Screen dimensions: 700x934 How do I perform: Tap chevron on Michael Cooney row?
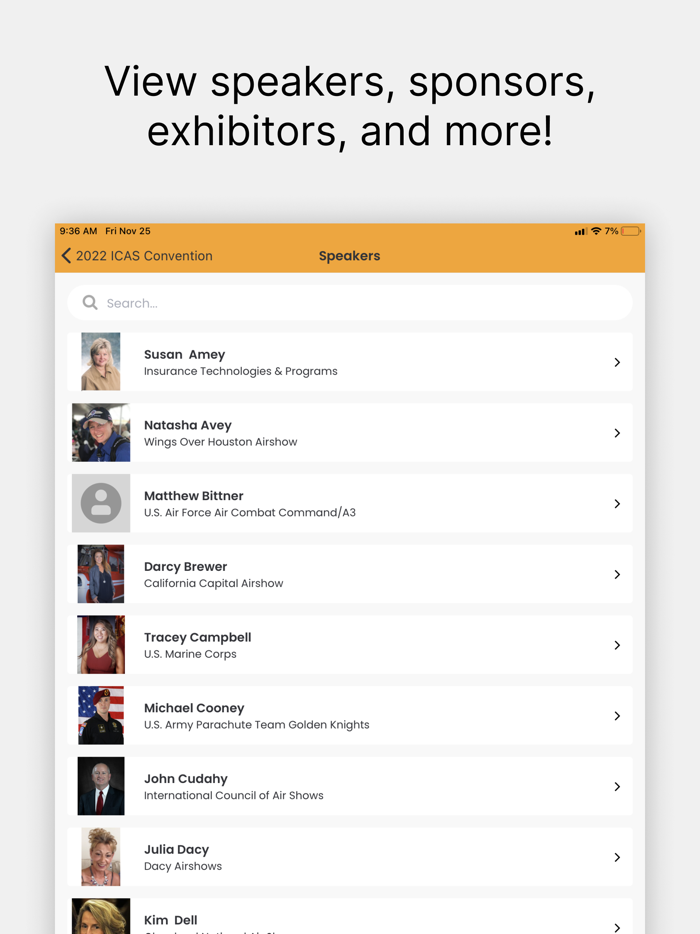(x=617, y=716)
